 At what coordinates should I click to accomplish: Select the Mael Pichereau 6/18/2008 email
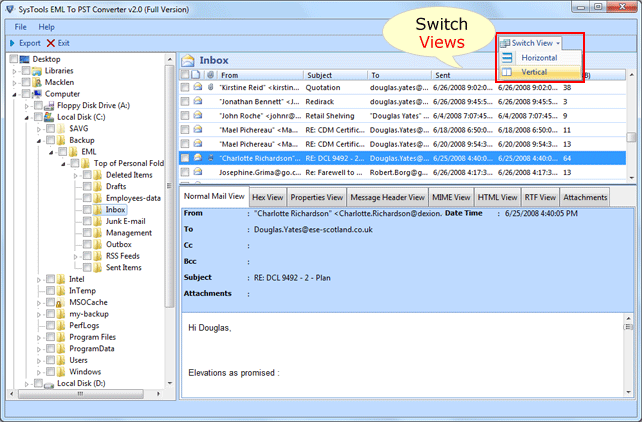coord(402,130)
